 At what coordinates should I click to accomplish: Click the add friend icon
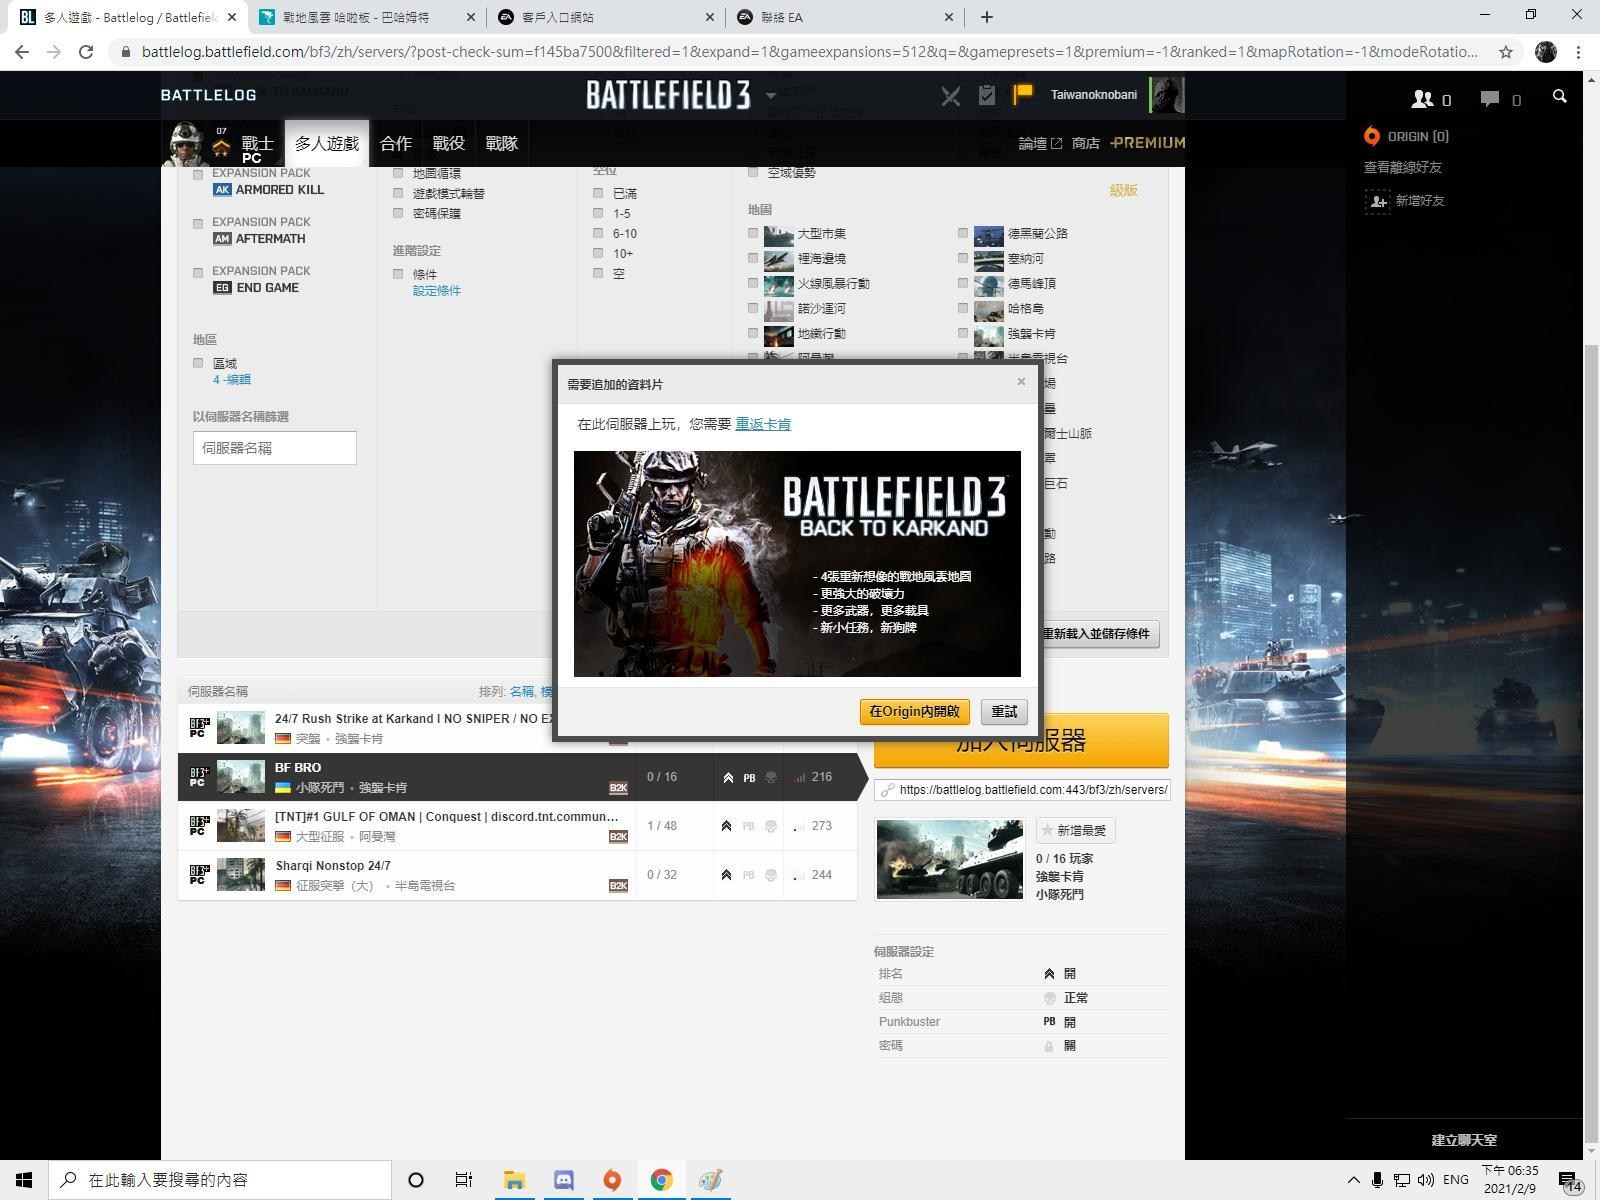tap(1378, 201)
